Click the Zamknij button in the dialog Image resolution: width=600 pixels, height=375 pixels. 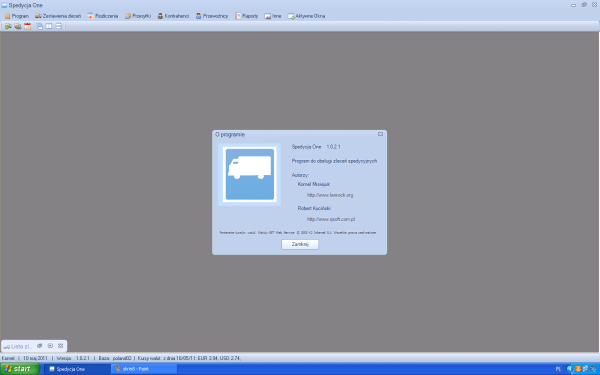(x=300, y=244)
